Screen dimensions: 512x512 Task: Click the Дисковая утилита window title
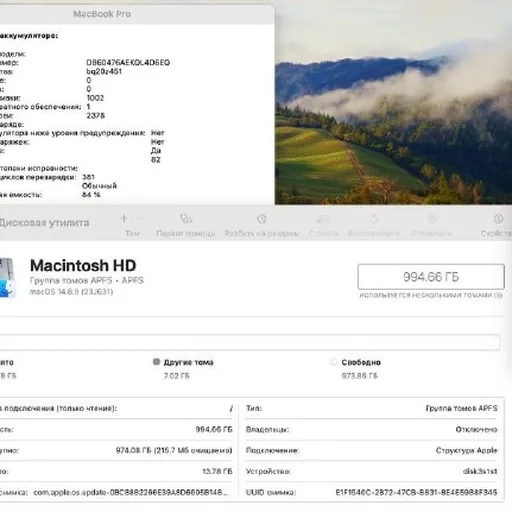tap(44, 223)
